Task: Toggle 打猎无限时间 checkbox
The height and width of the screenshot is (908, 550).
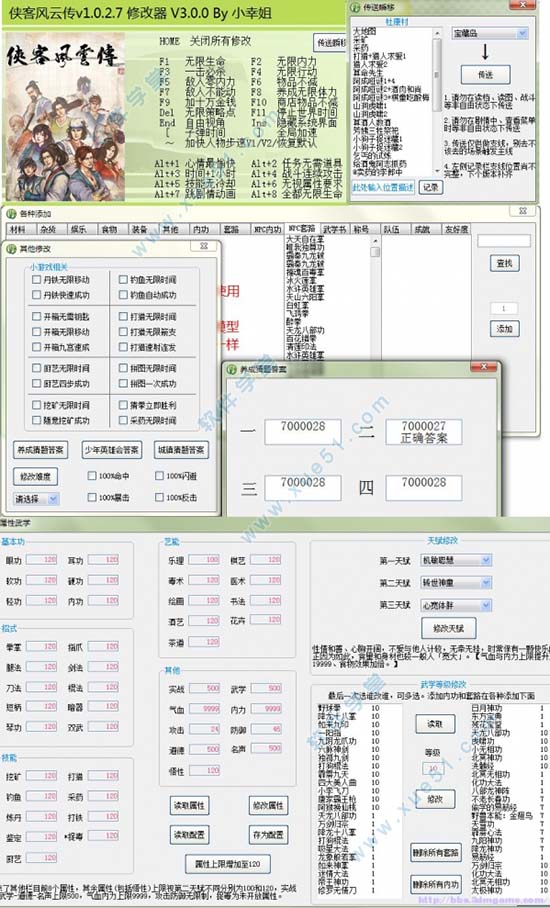Action: [123, 317]
